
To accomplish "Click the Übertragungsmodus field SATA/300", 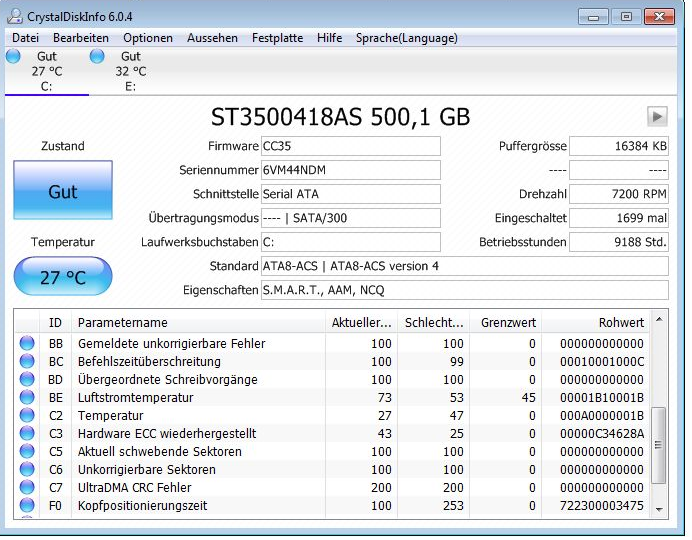I will 350,218.
